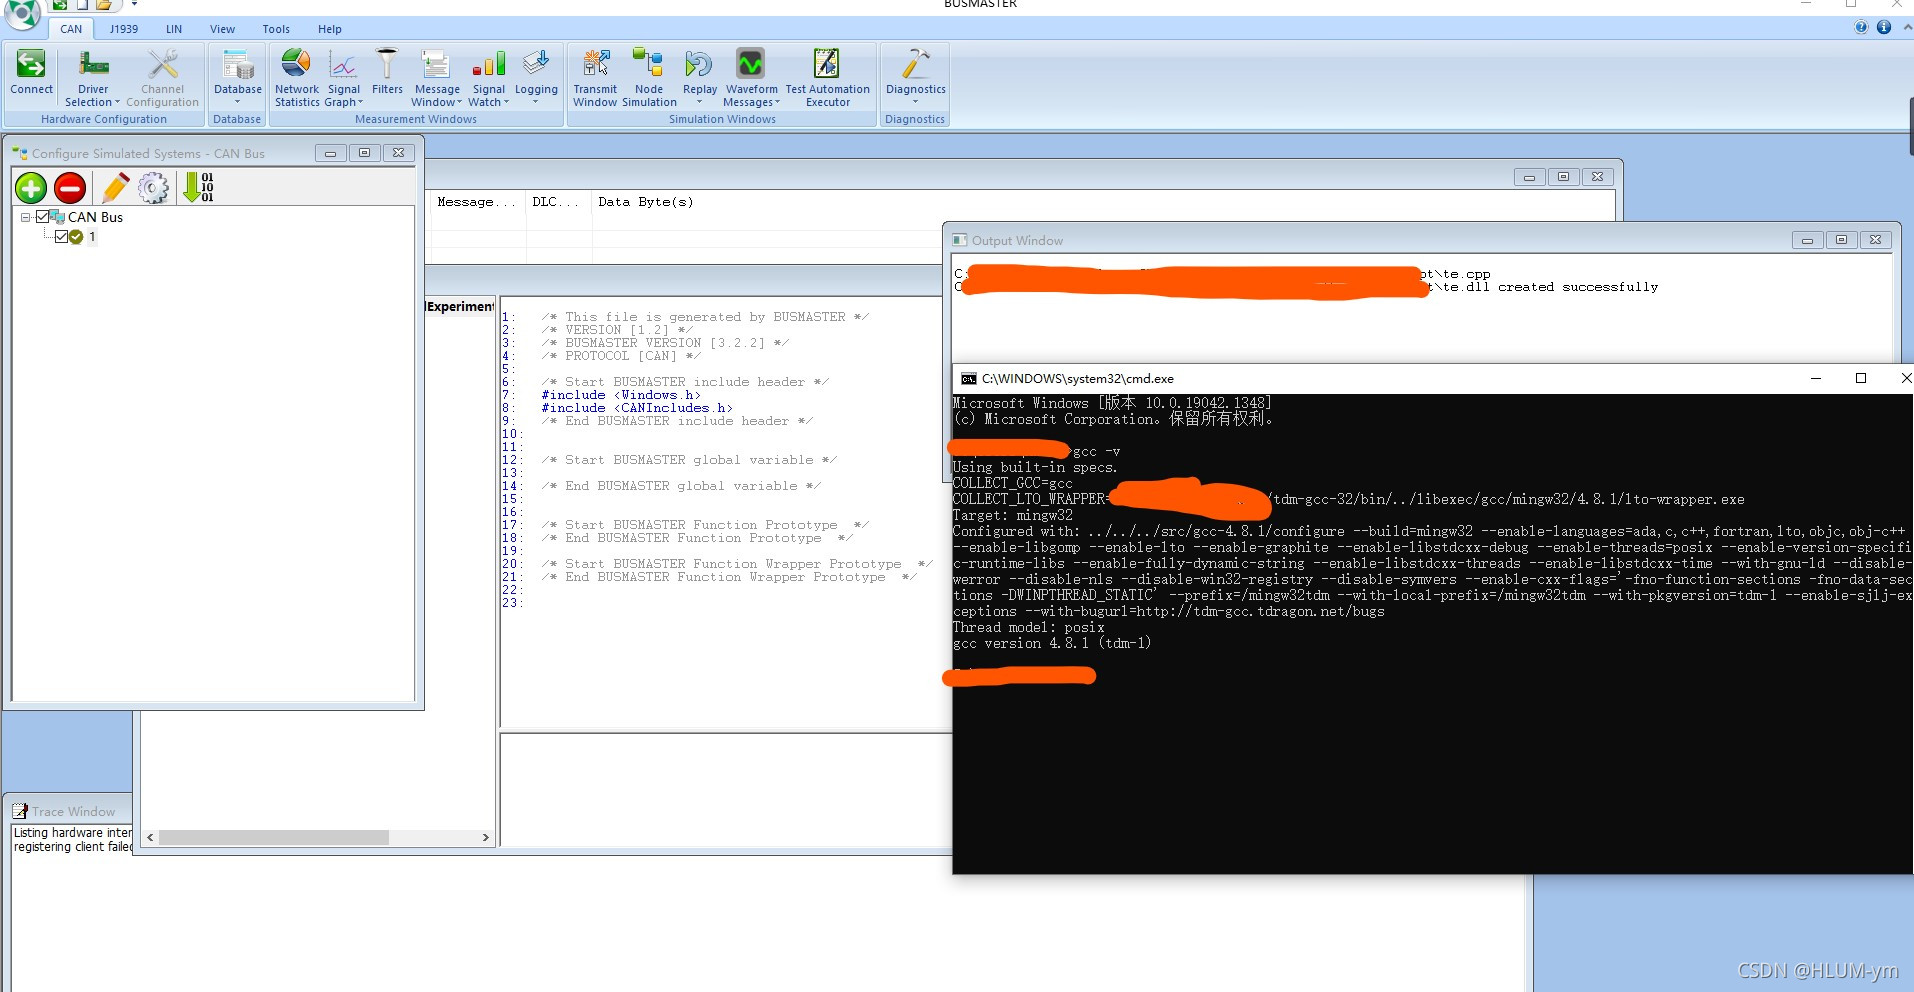Viewport: 1914px width, 992px height.
Task: Open Signal Watch tool
Action: [x=488, y=77]
